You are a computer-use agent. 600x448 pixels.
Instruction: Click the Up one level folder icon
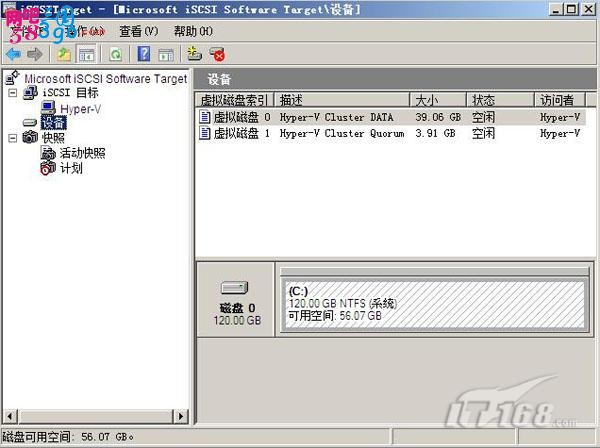[x=64, y=54]
